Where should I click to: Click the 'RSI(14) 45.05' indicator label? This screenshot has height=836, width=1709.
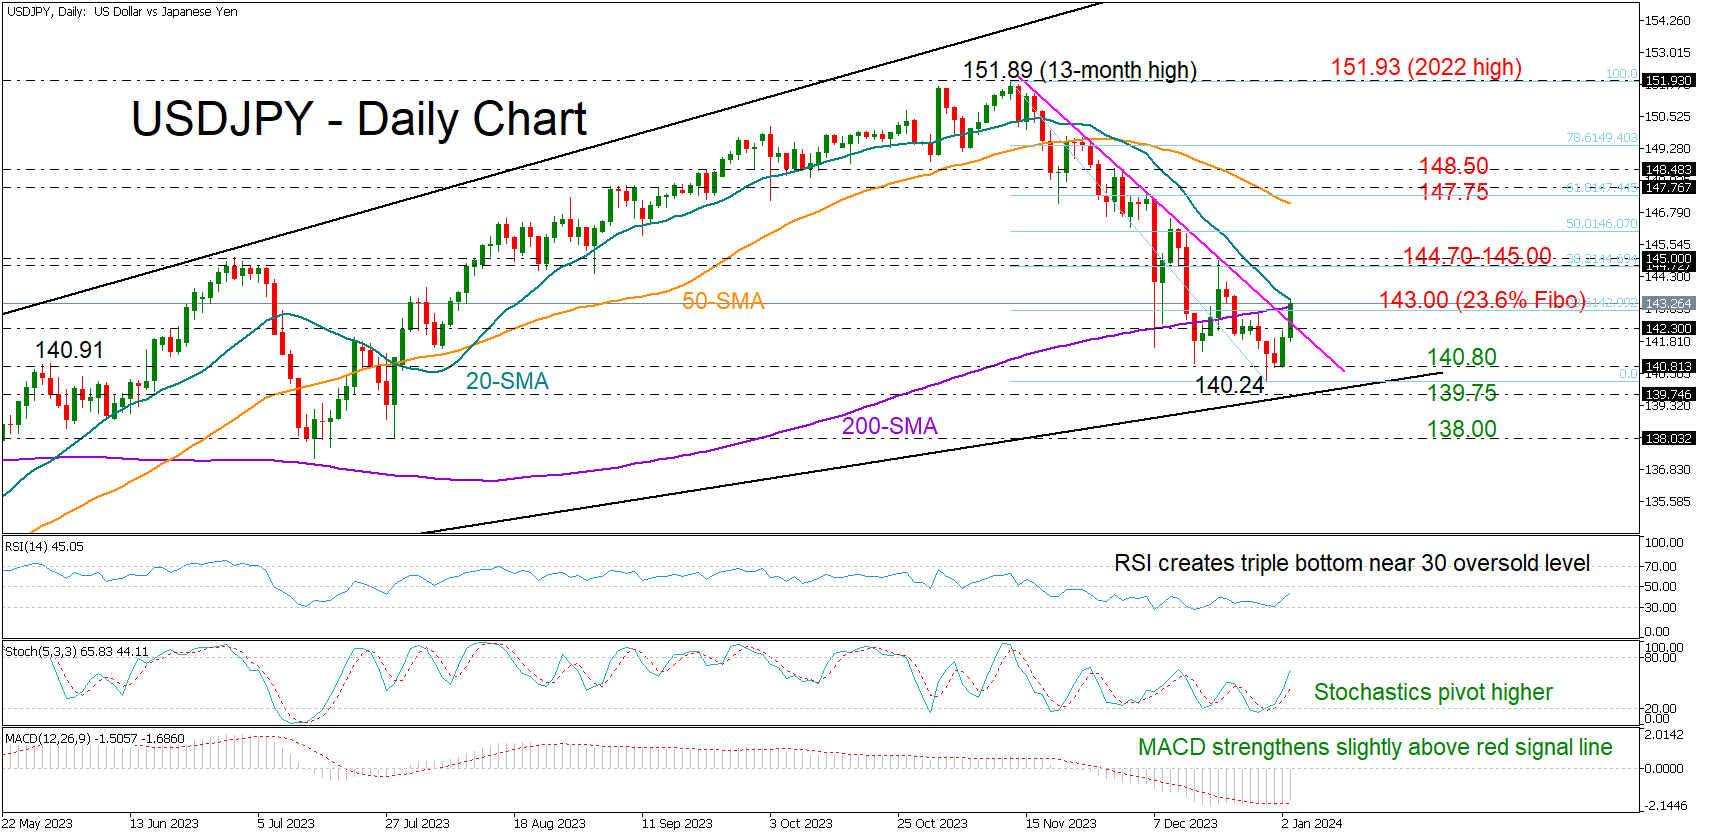pos(45,547)
